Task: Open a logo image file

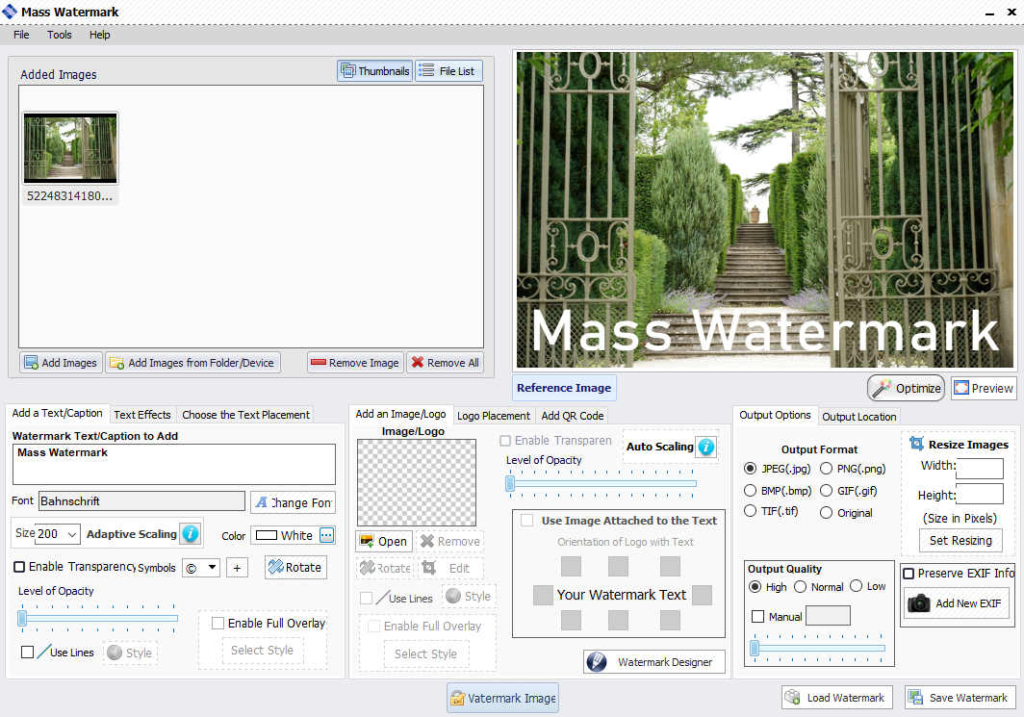Action: [x=384, y=541]
